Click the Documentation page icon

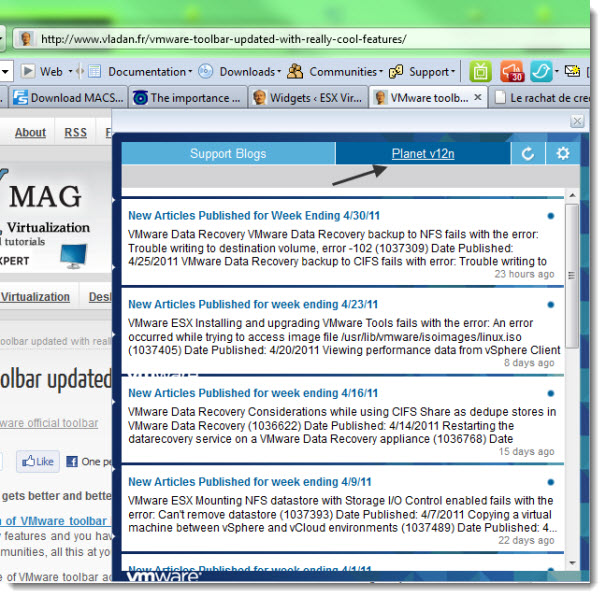tap(95, 71)
